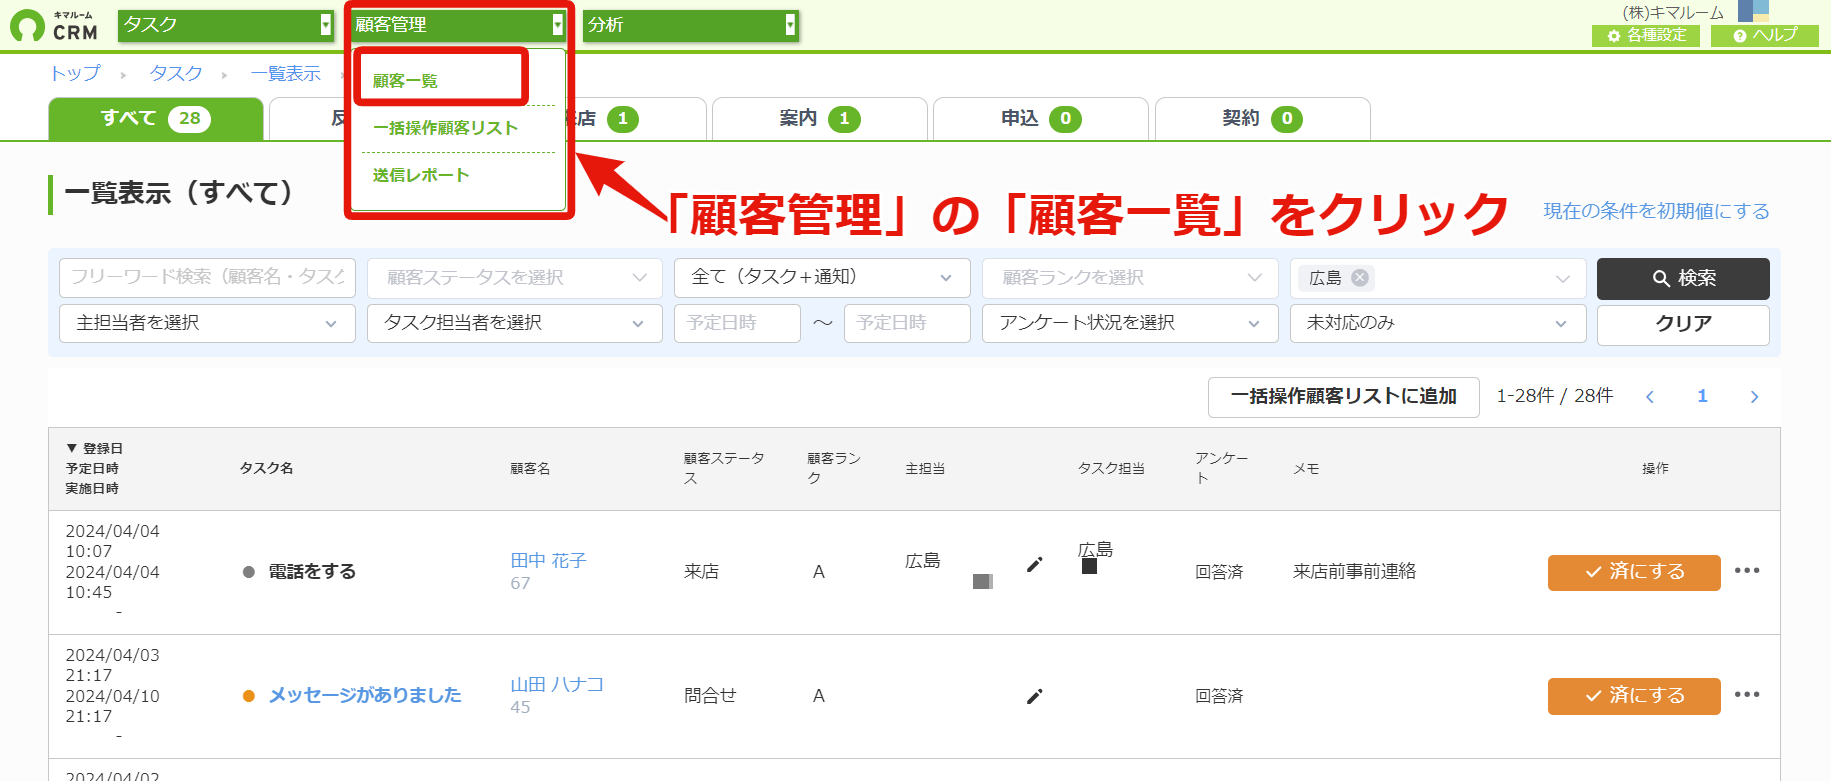This screenshot has height=781, width=1831.
Task: Select 一括操作顧客リスト from the menu
Action: tap(445, 128)
